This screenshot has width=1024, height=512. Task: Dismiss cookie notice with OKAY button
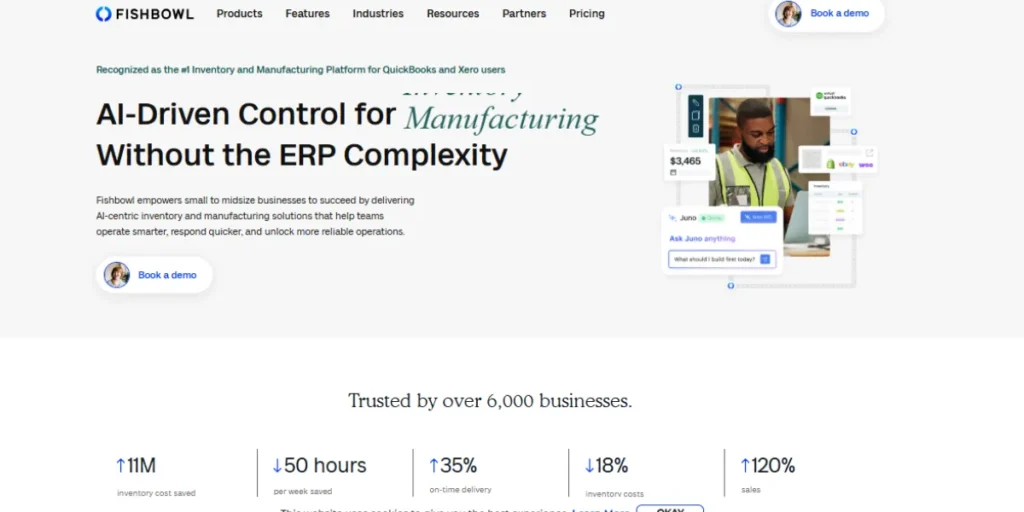[670, 509]
